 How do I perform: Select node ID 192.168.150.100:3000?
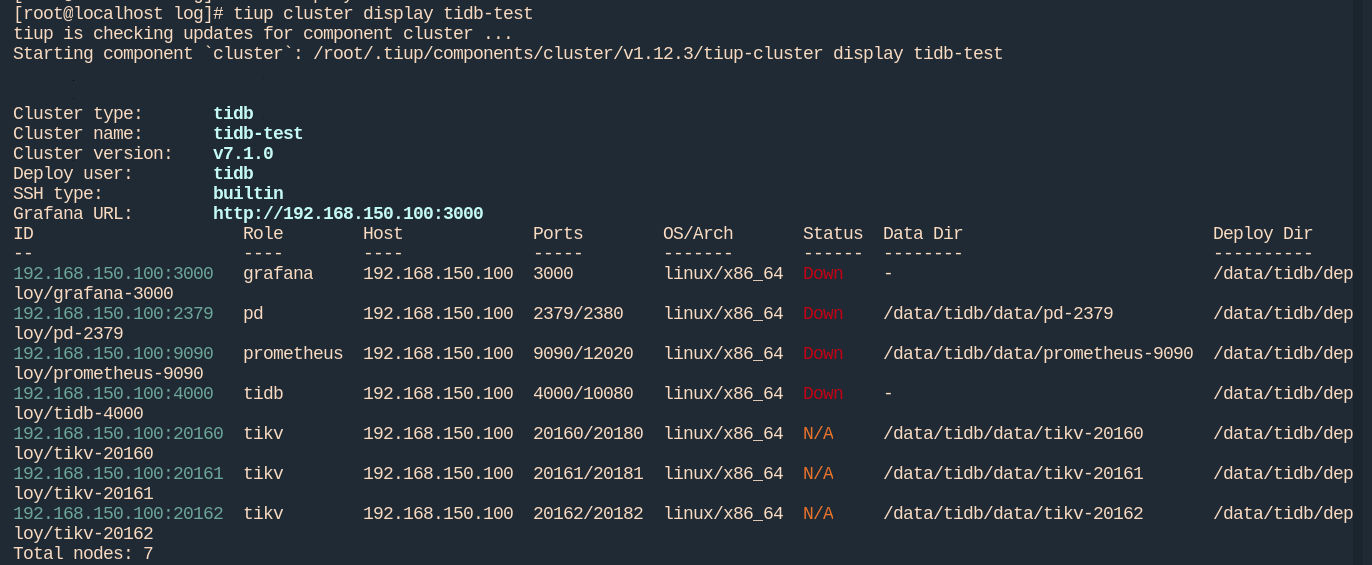(113, 273)
